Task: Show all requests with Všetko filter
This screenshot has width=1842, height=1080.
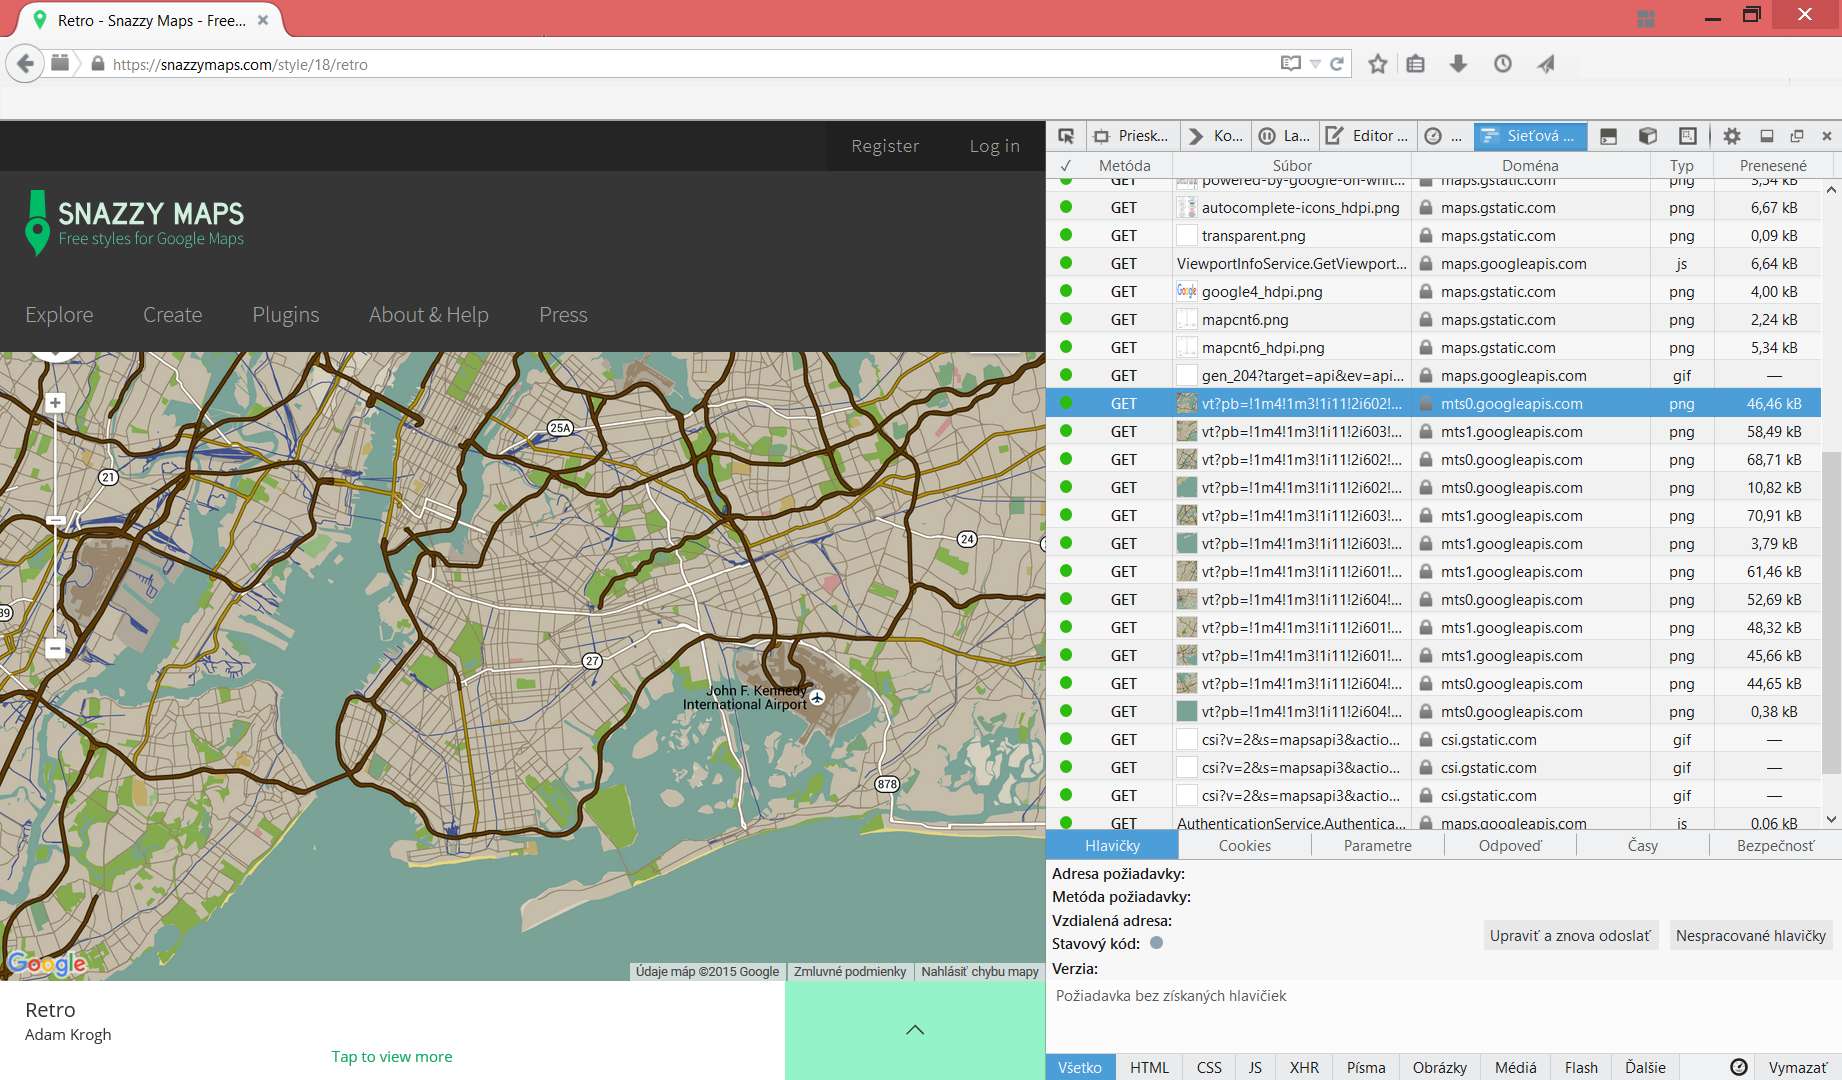Action: coord(1080,1067)
